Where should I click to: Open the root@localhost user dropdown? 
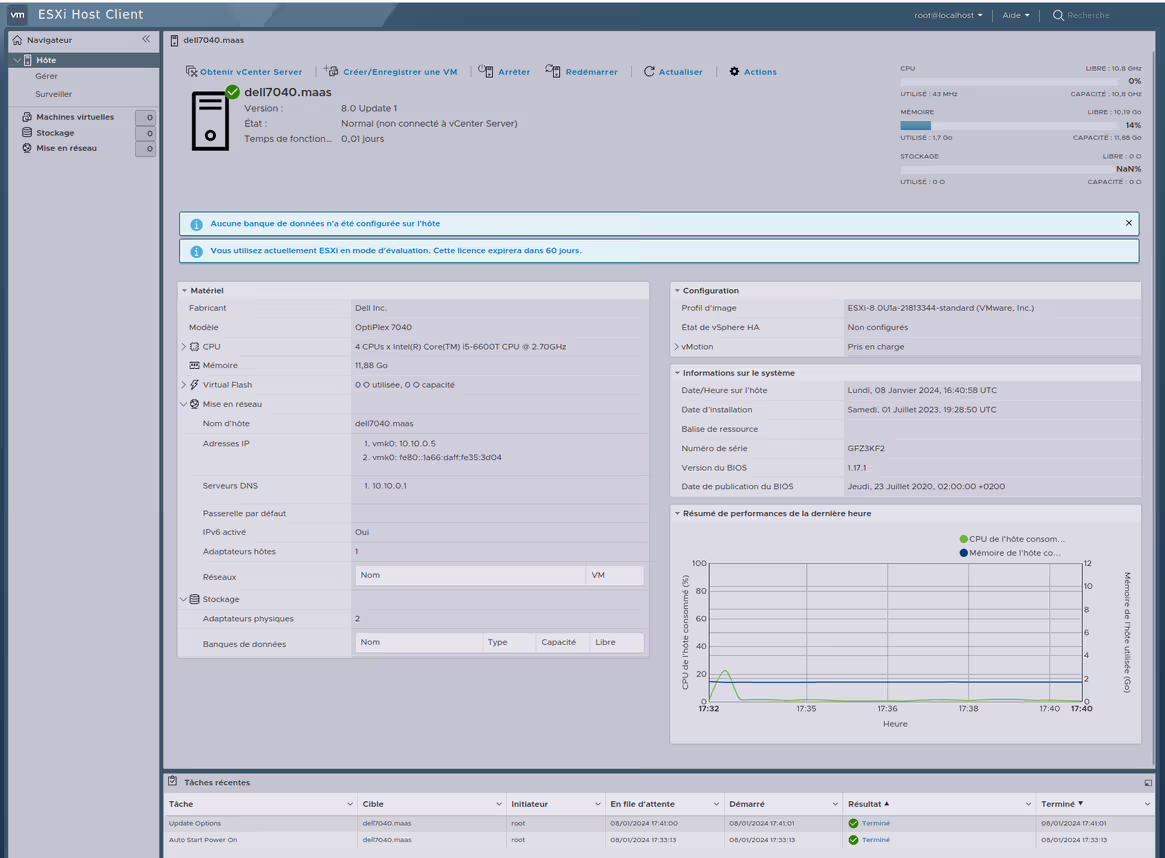pos(948,15)
